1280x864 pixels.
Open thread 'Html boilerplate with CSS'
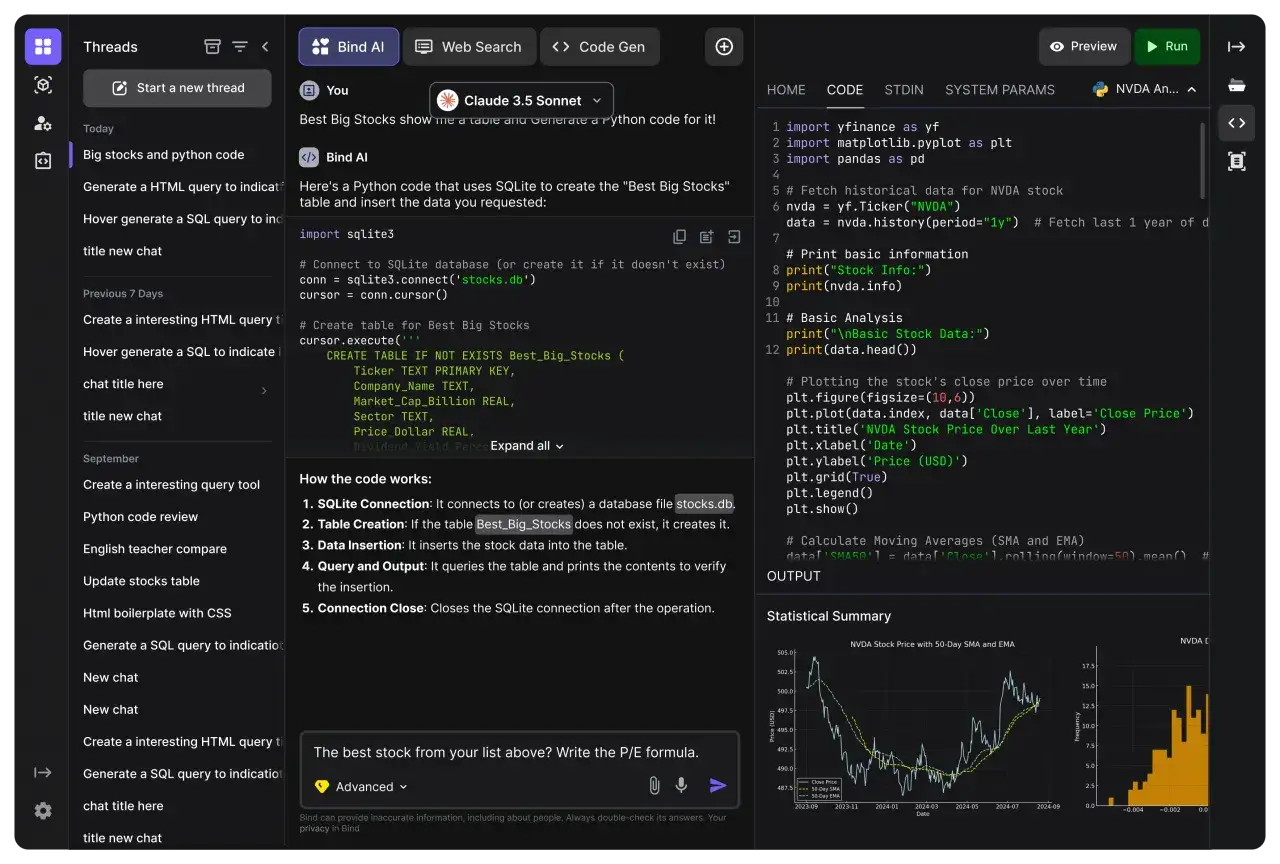157,613
